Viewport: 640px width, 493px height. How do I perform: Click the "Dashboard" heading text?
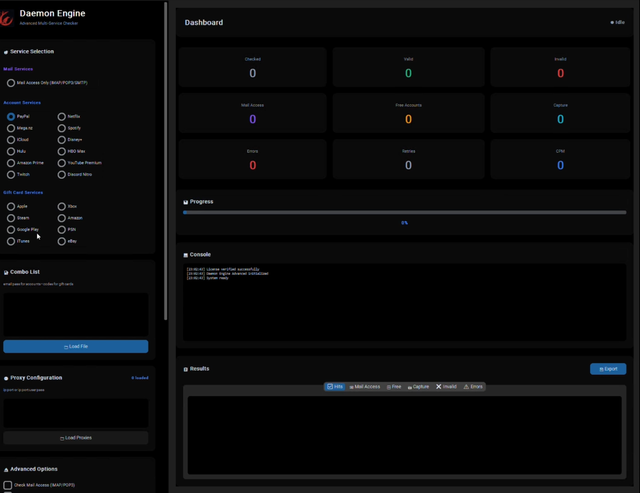pyautogui.click(x=204, y=23)
